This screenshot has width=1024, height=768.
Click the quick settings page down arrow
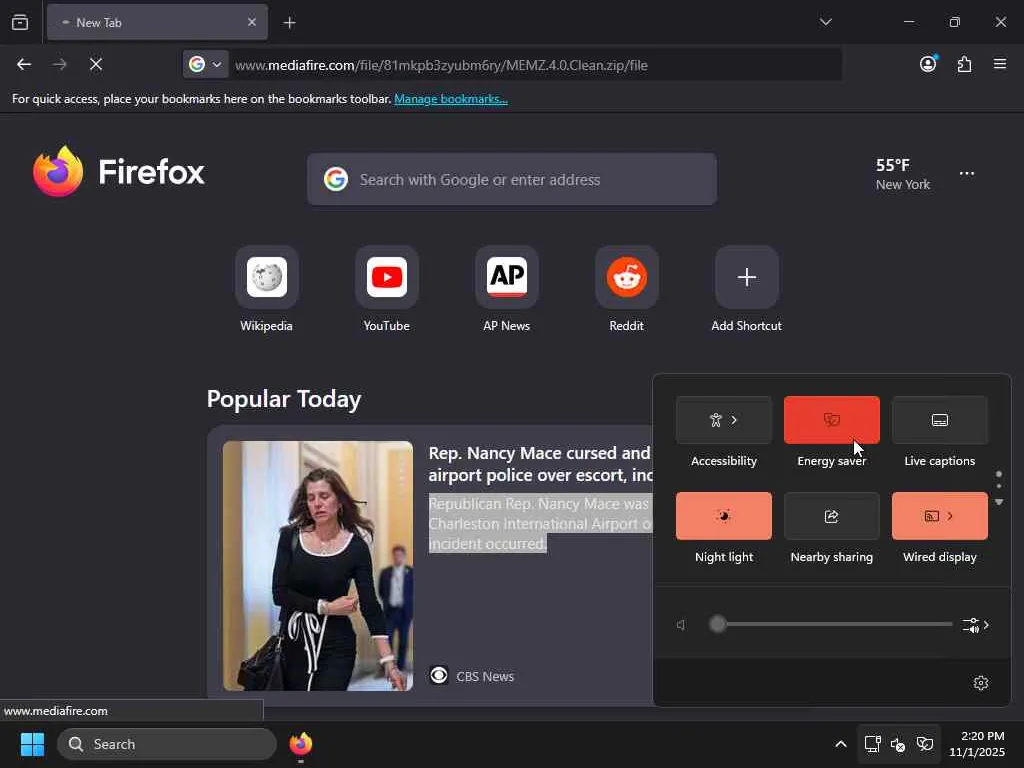(999, 502)
